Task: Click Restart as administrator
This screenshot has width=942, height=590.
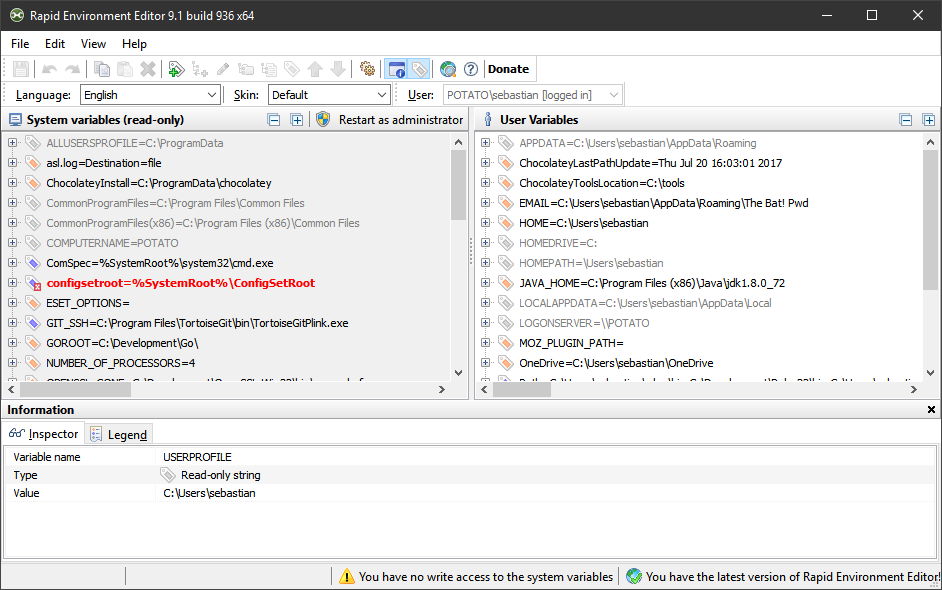Action: 401,120
